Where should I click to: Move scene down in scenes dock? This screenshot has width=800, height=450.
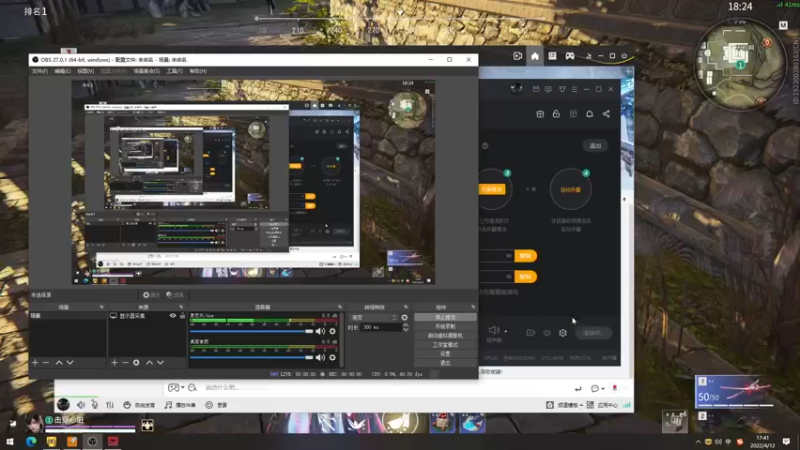click(x=70, y=362)
